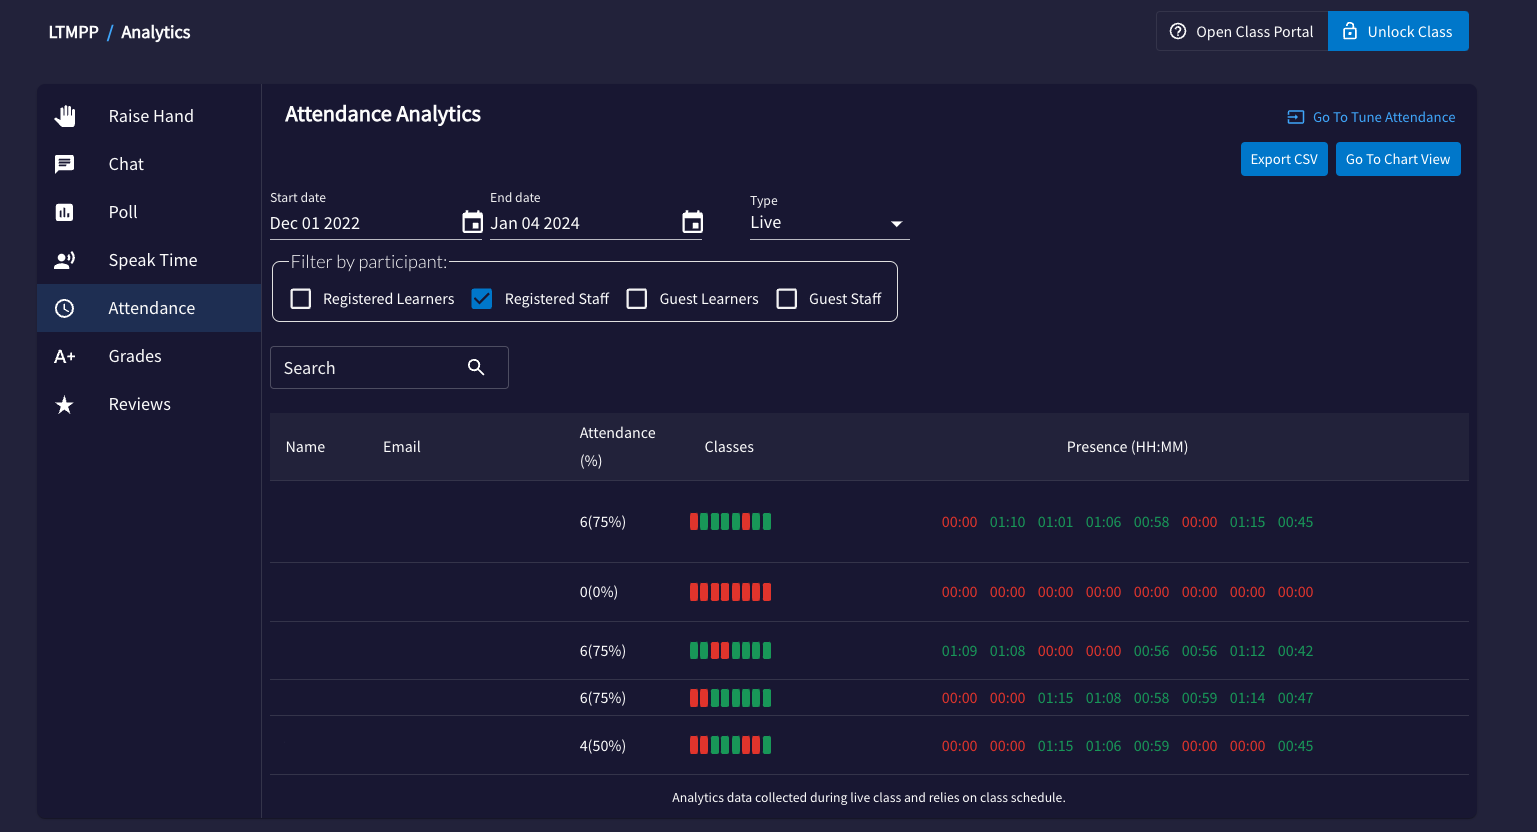1537x832 pixels.
Task: Tick the Guest Learners checkbox
Action: pyautogui.click(x=637, y=298)
